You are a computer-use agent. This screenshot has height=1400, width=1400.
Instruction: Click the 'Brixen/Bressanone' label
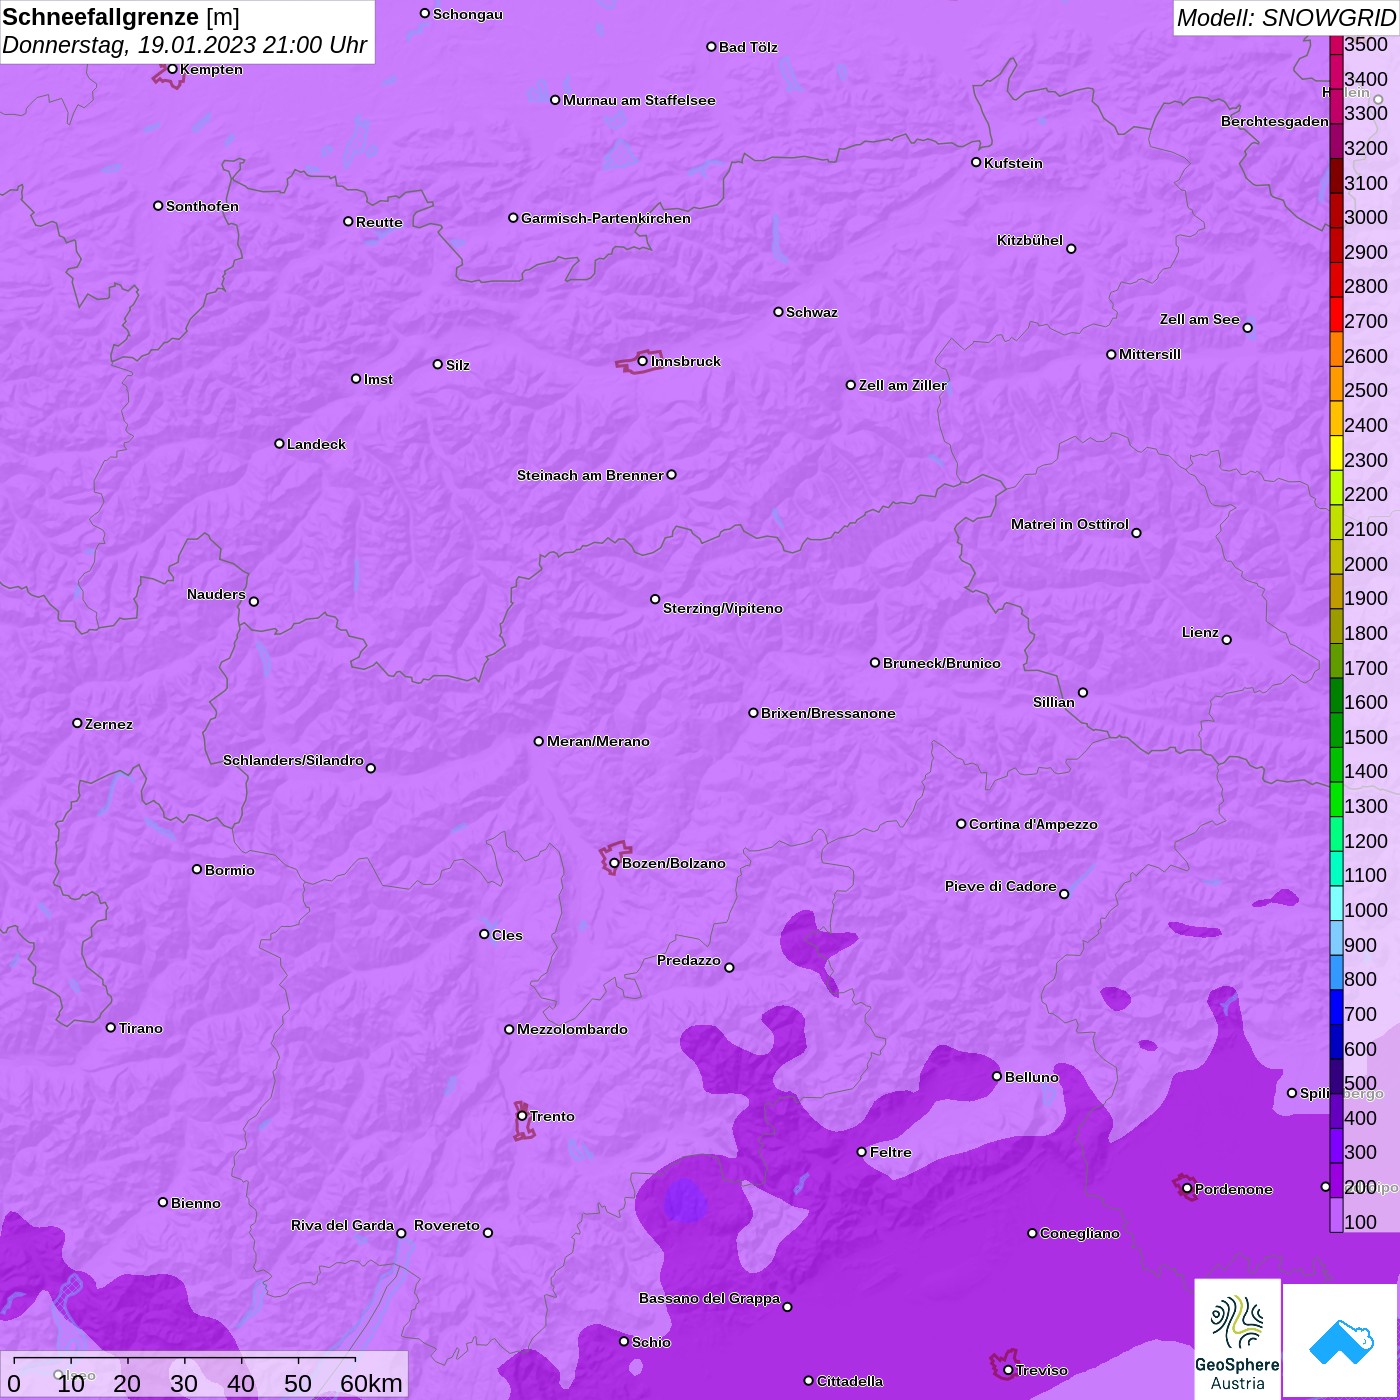click(x=828, y=713)
